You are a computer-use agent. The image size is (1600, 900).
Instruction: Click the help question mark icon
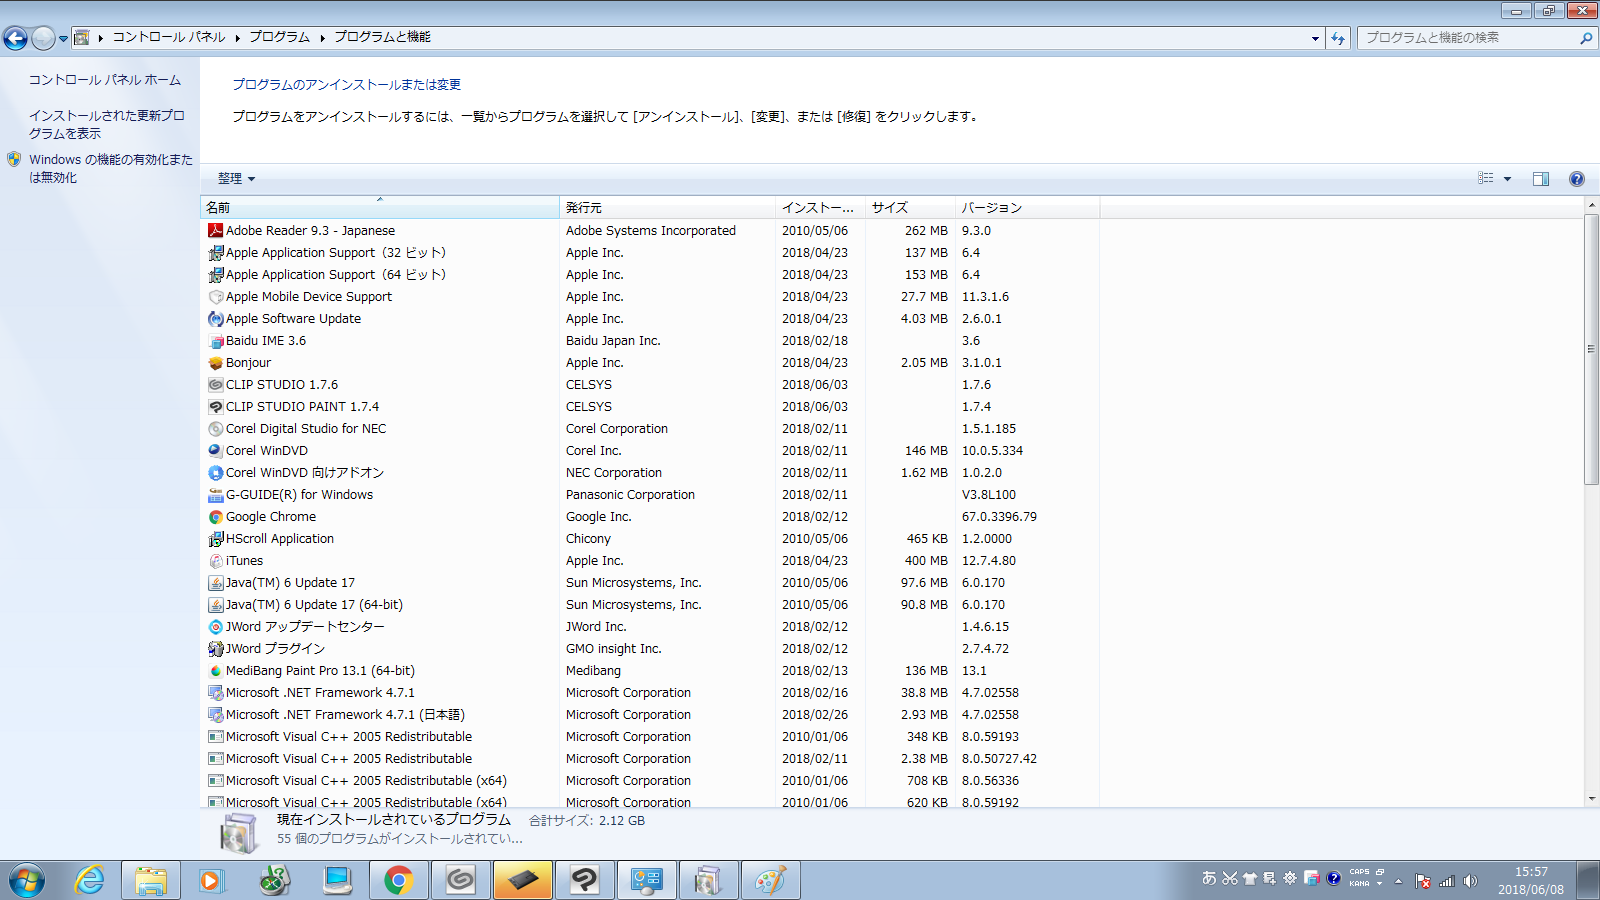pos(1577,179)
